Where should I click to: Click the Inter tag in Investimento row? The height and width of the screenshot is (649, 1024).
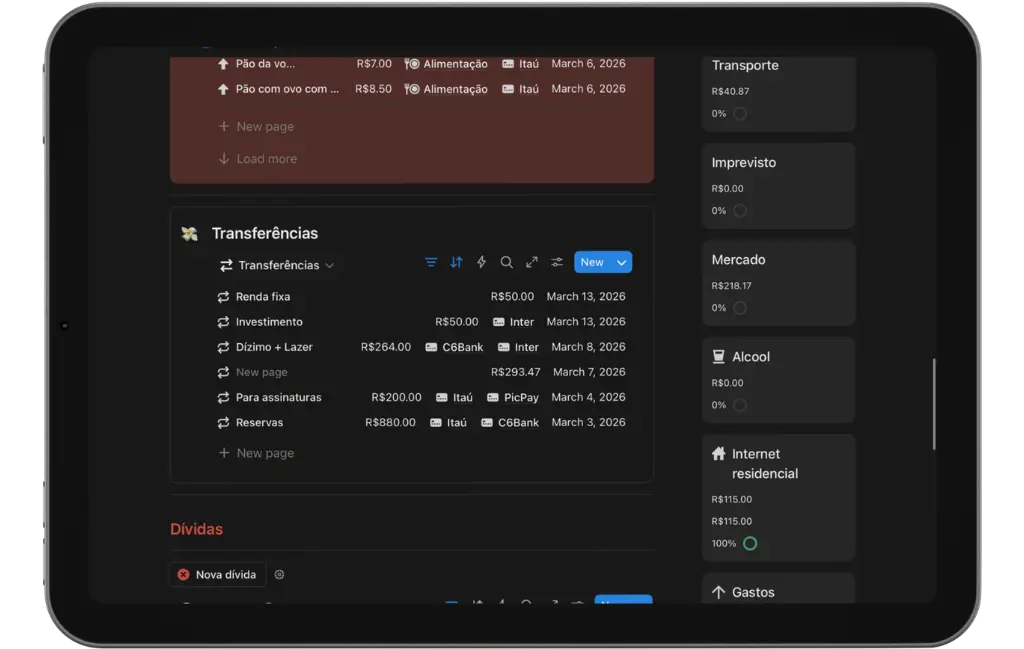tap(513, 322)
